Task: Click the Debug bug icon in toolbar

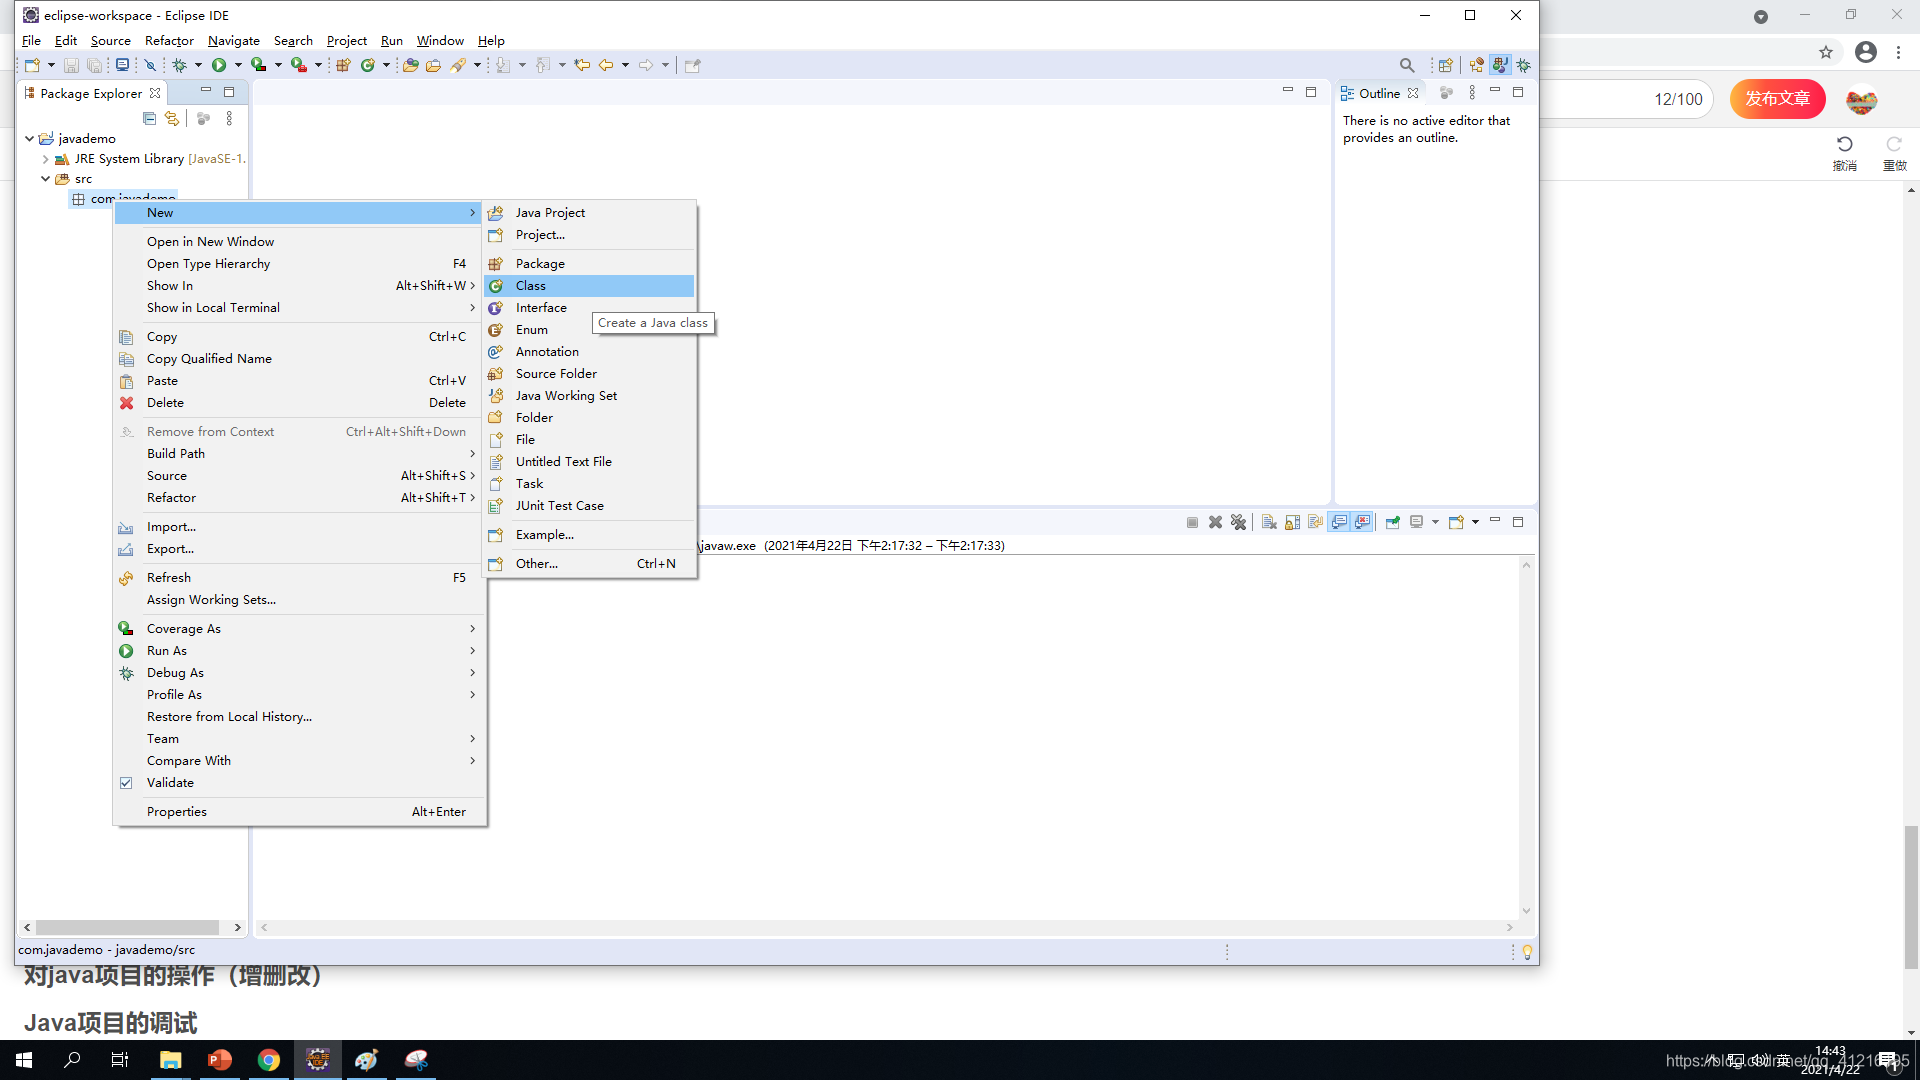Action: pyautogui.click(x=180, y=65)
